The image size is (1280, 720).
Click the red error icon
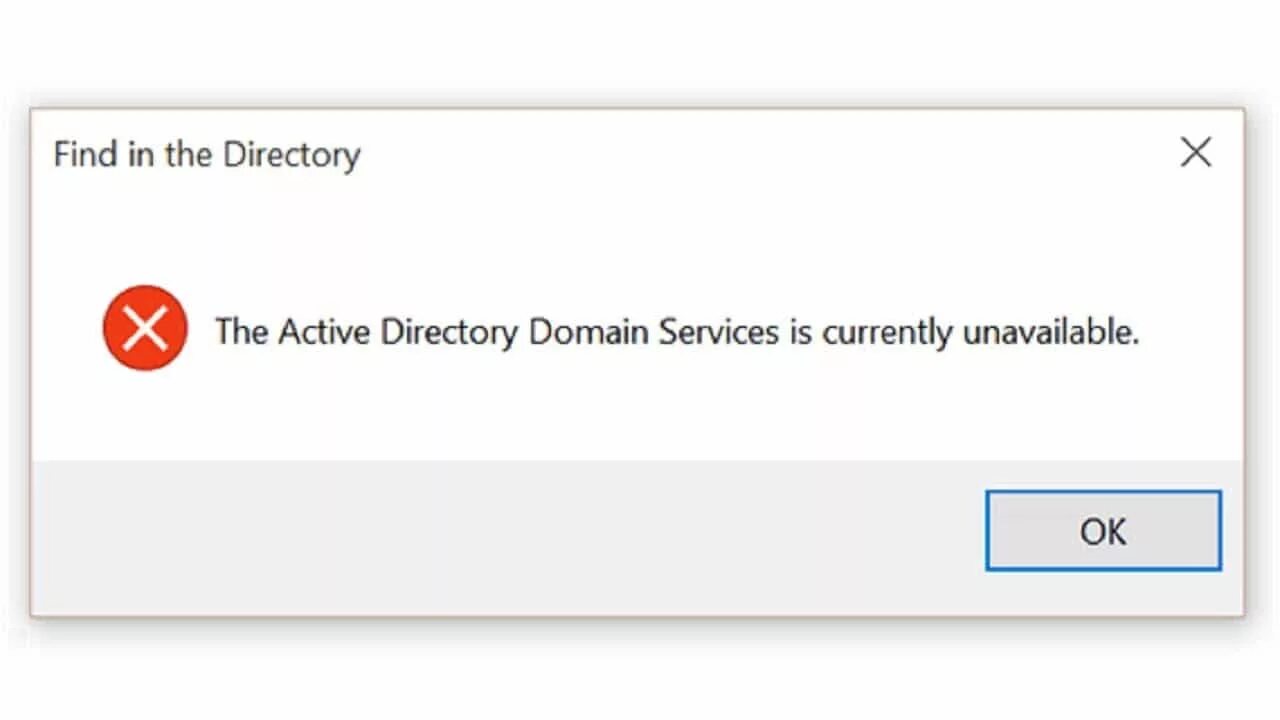pyautogui.click(x=145, y=329)
